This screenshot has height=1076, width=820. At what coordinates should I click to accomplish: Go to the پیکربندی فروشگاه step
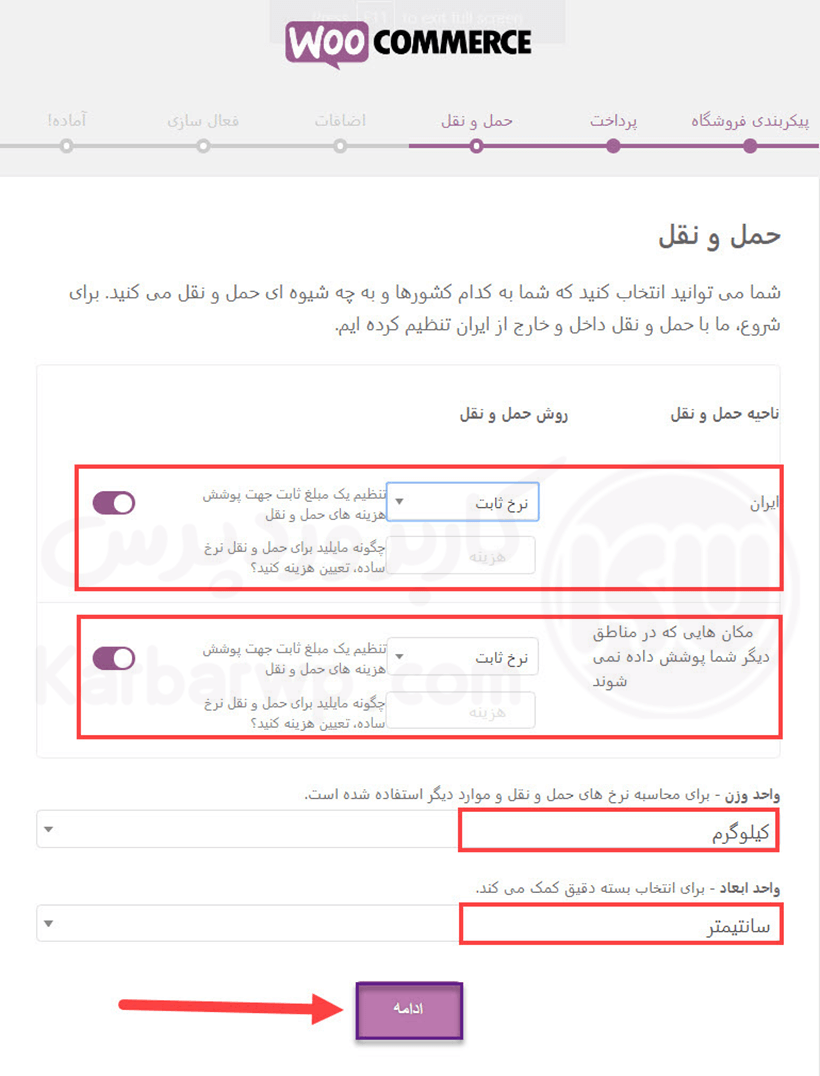coord(750,121)
